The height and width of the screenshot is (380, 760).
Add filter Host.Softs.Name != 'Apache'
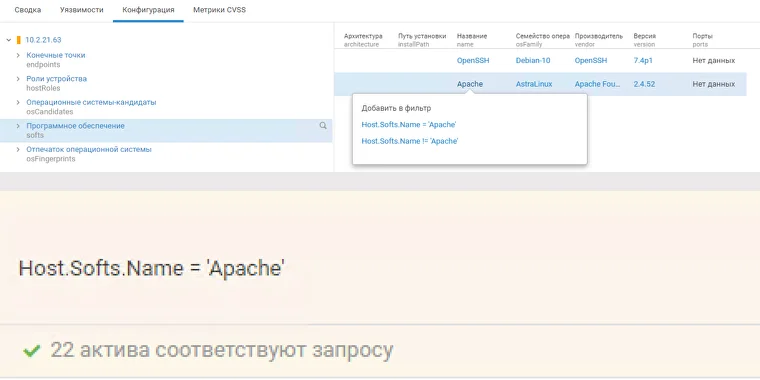pos(410,141)
